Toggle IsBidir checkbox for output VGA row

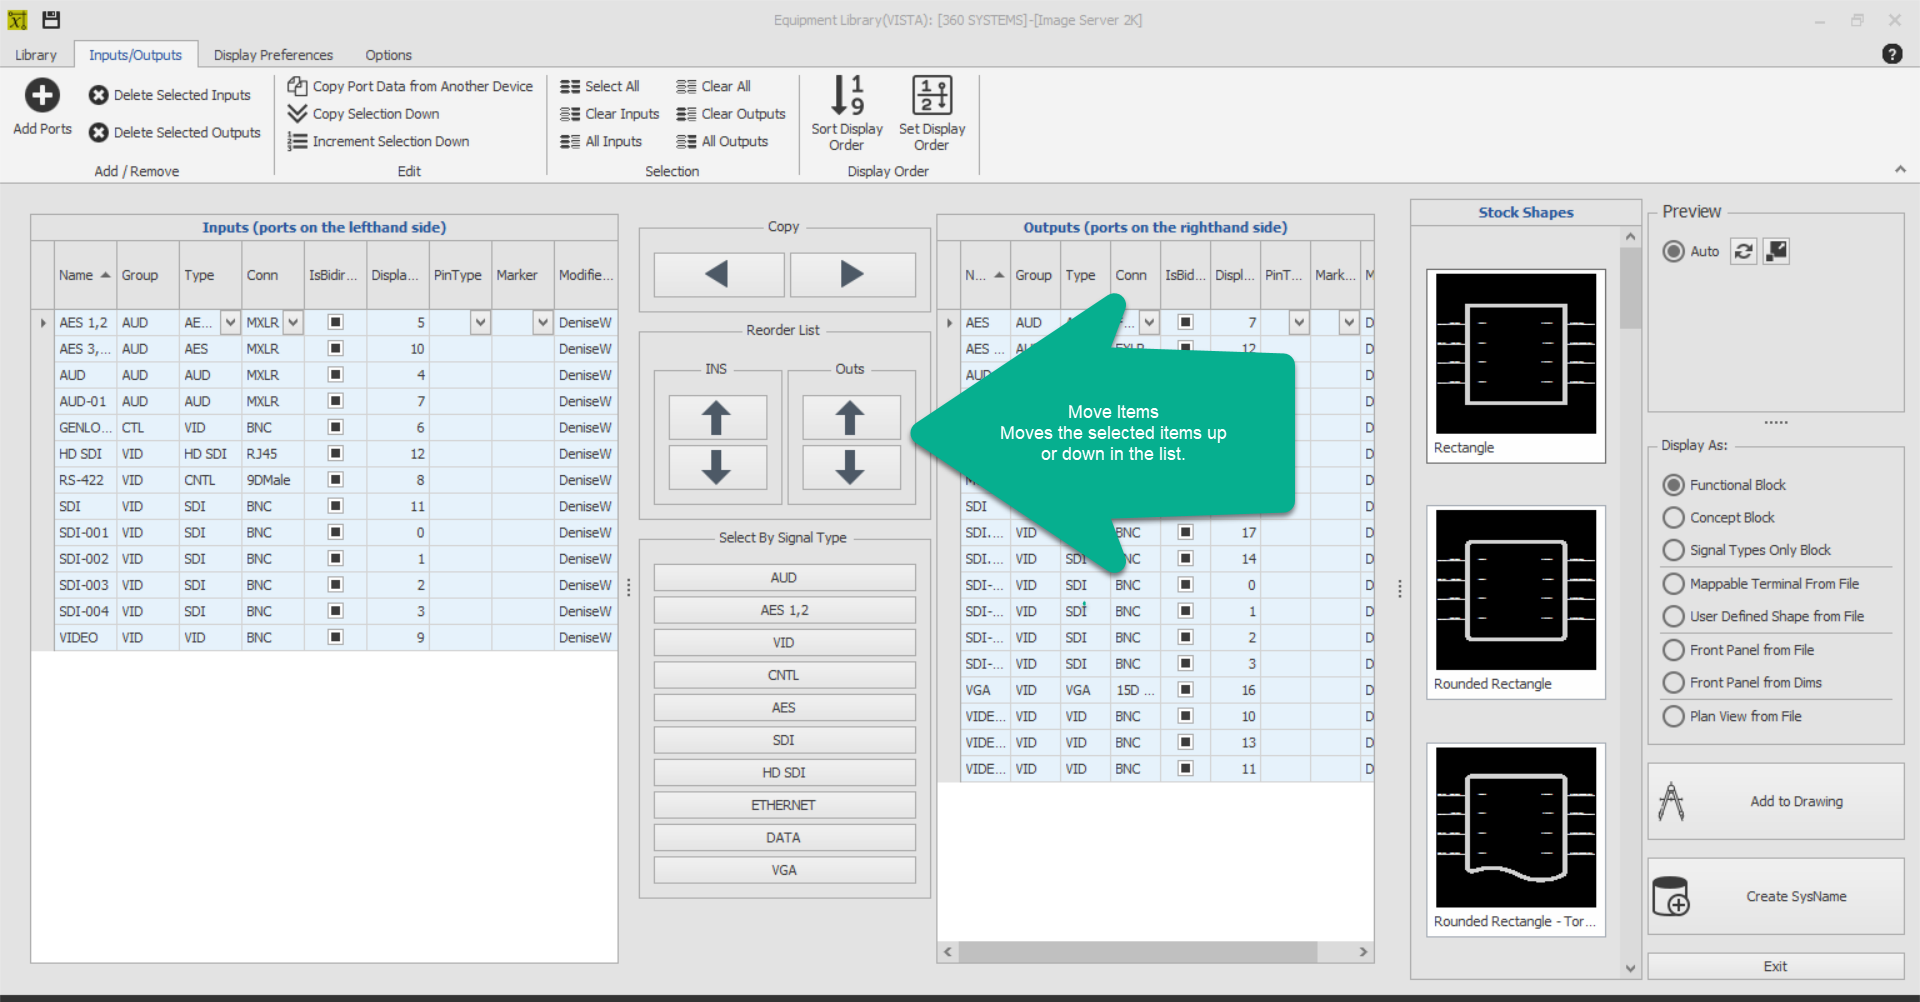[x=1185, y=690]
